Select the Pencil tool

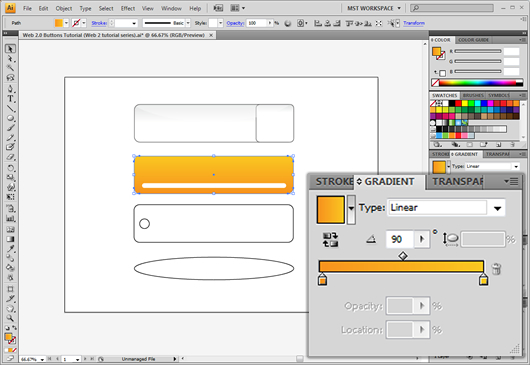point(10,137)
